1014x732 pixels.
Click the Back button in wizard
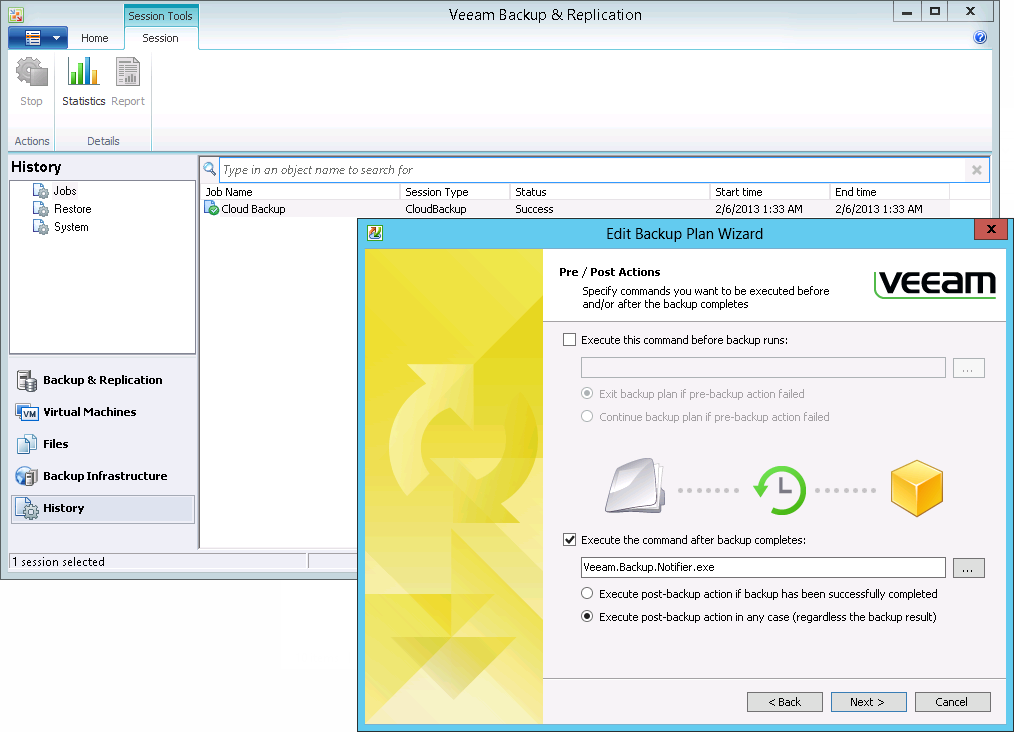click(784, 702)
